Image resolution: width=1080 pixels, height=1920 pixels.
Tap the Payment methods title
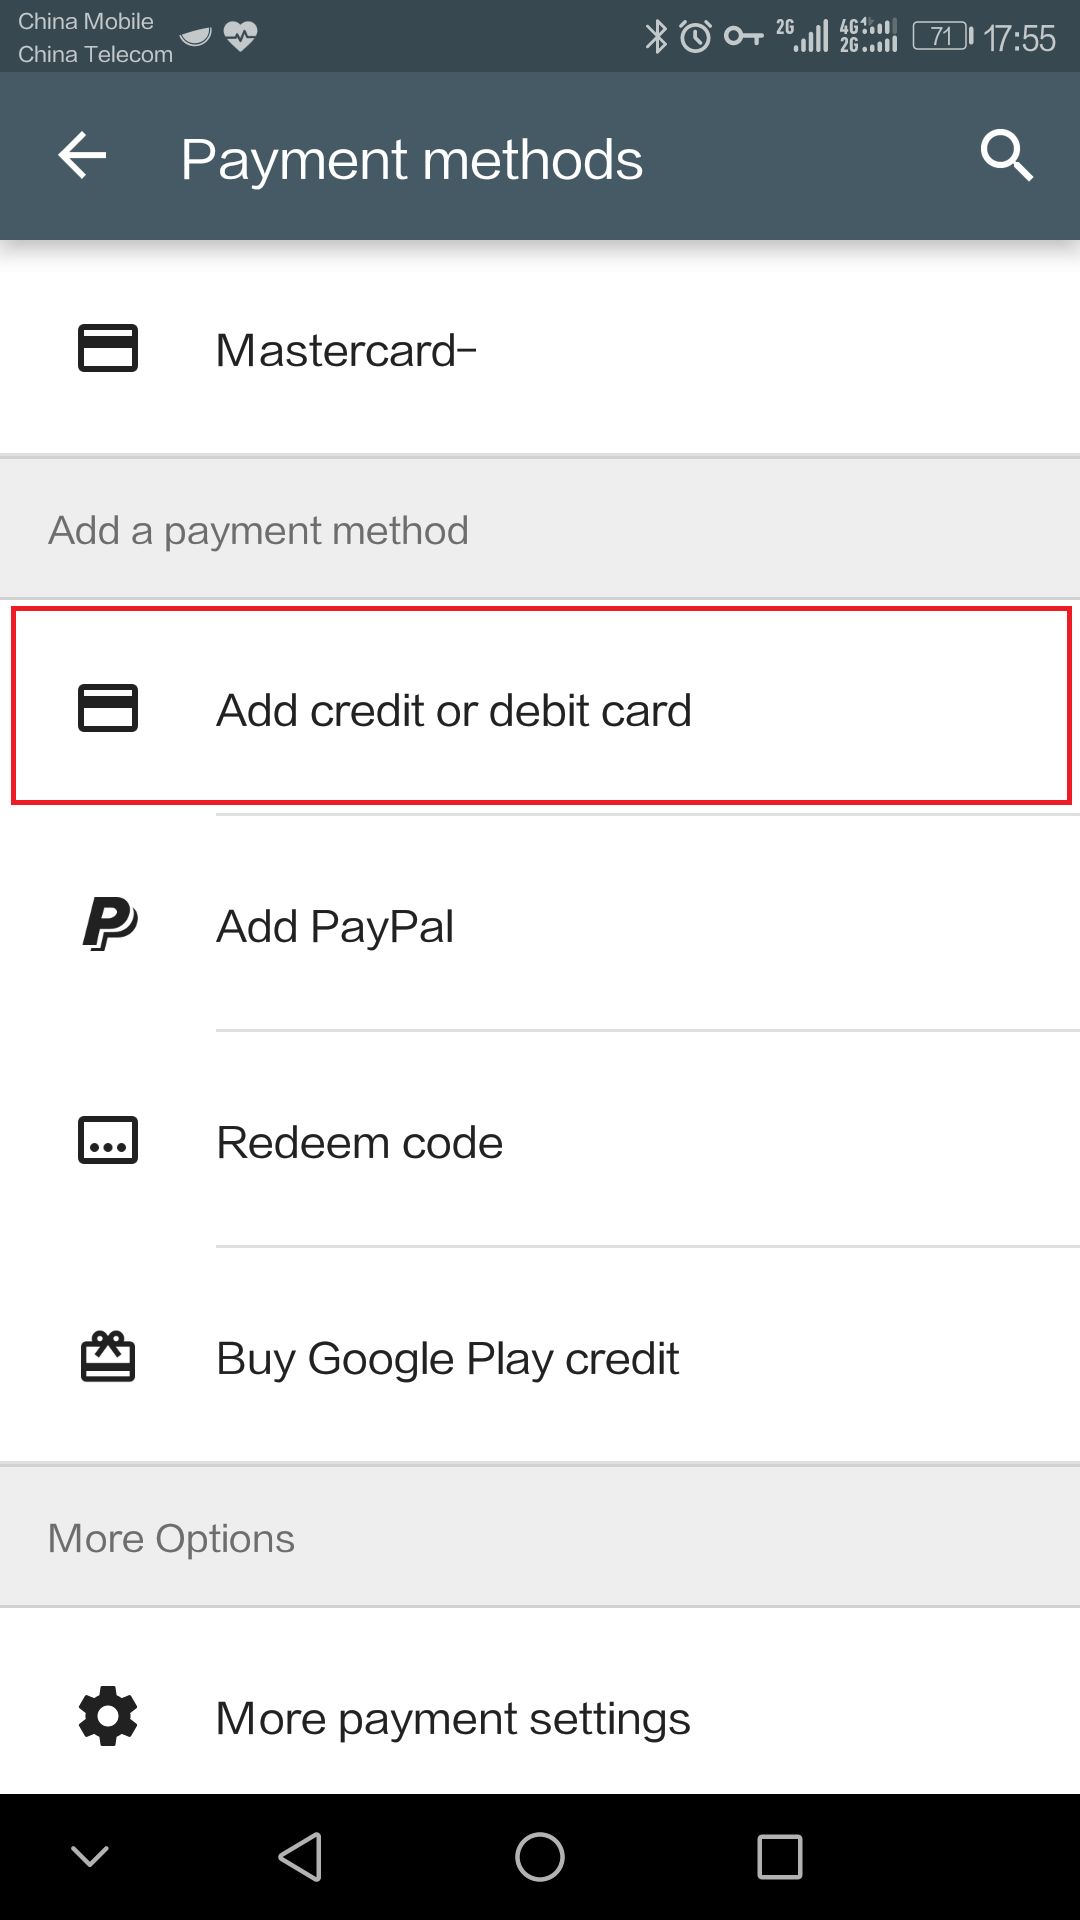coord(412,160)
